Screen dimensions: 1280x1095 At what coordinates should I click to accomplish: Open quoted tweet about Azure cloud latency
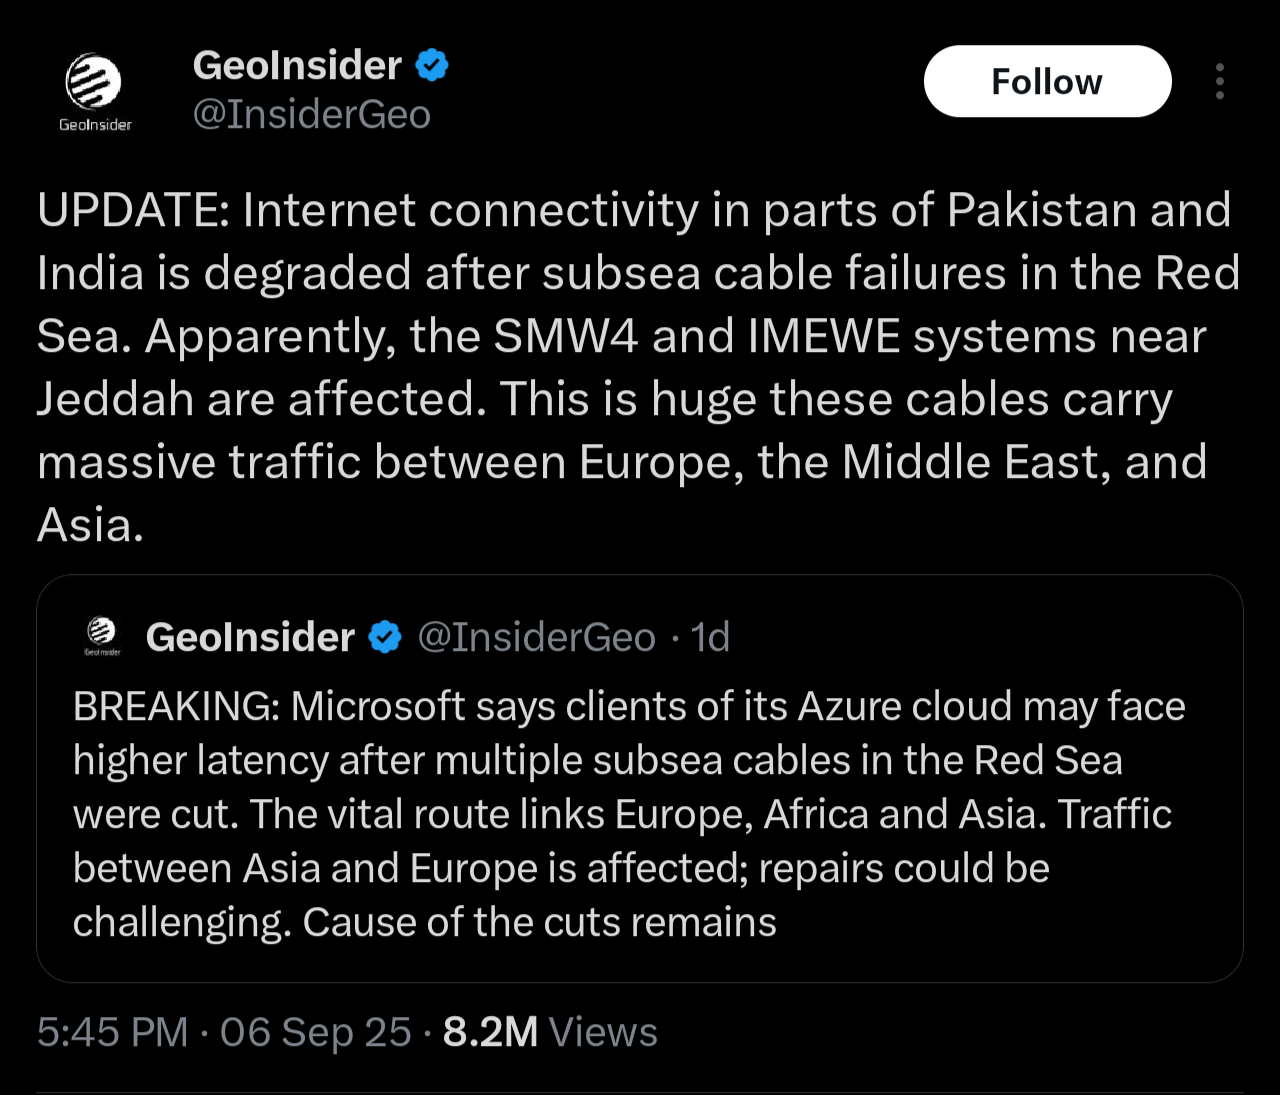pyautogui.click(x=640, y=815)
